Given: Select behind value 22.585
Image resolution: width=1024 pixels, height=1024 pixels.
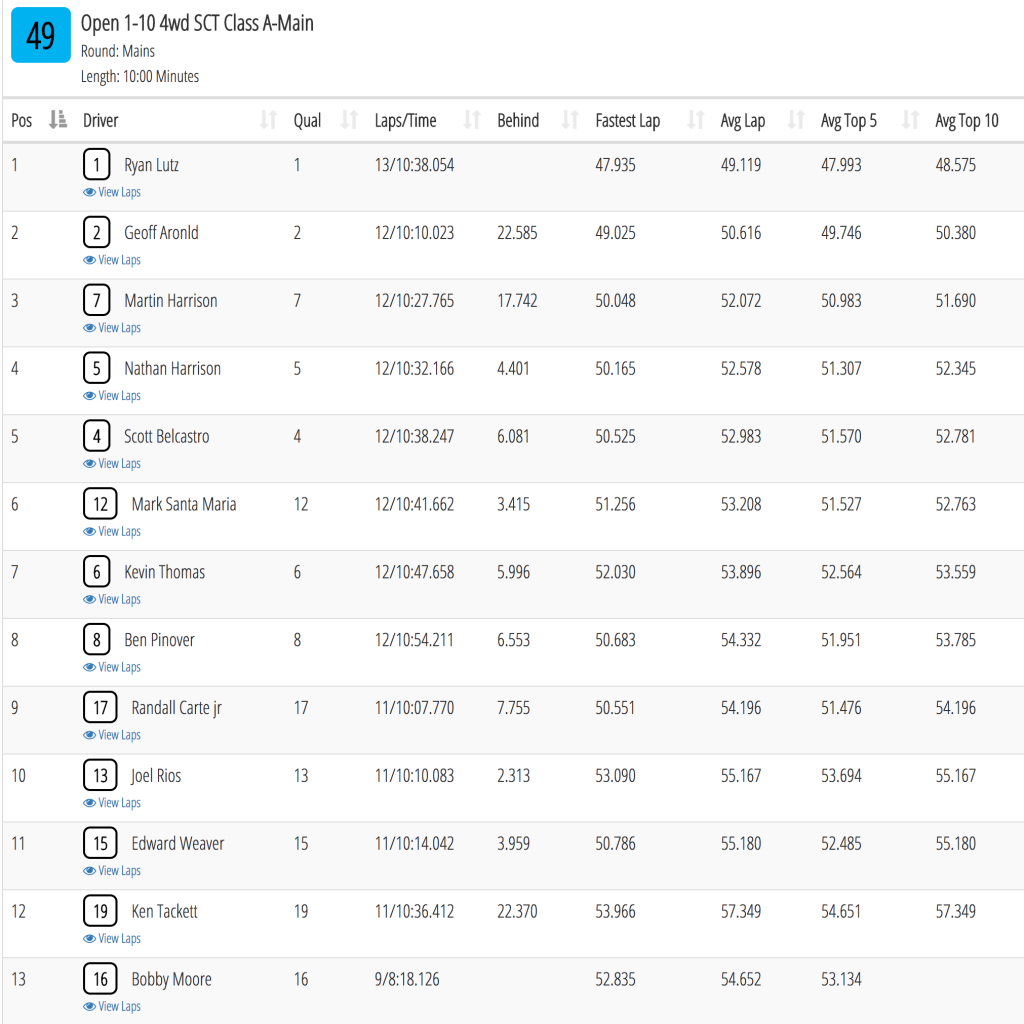Looking at the screenshot, I should click(517, 233).
